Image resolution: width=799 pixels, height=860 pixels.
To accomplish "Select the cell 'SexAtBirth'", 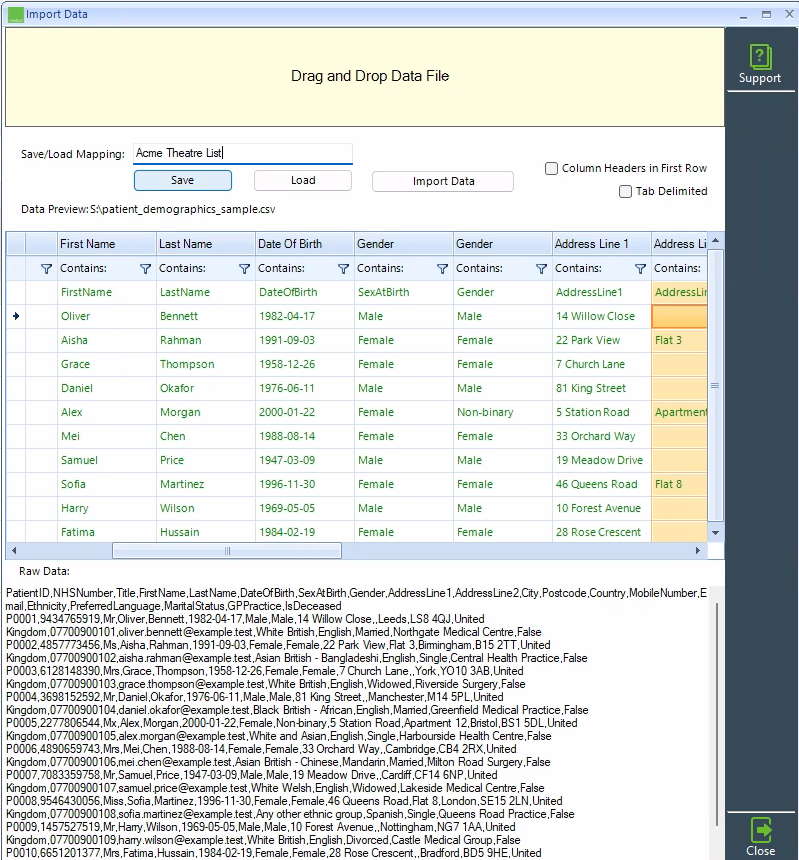I will [x=404, y=292].
